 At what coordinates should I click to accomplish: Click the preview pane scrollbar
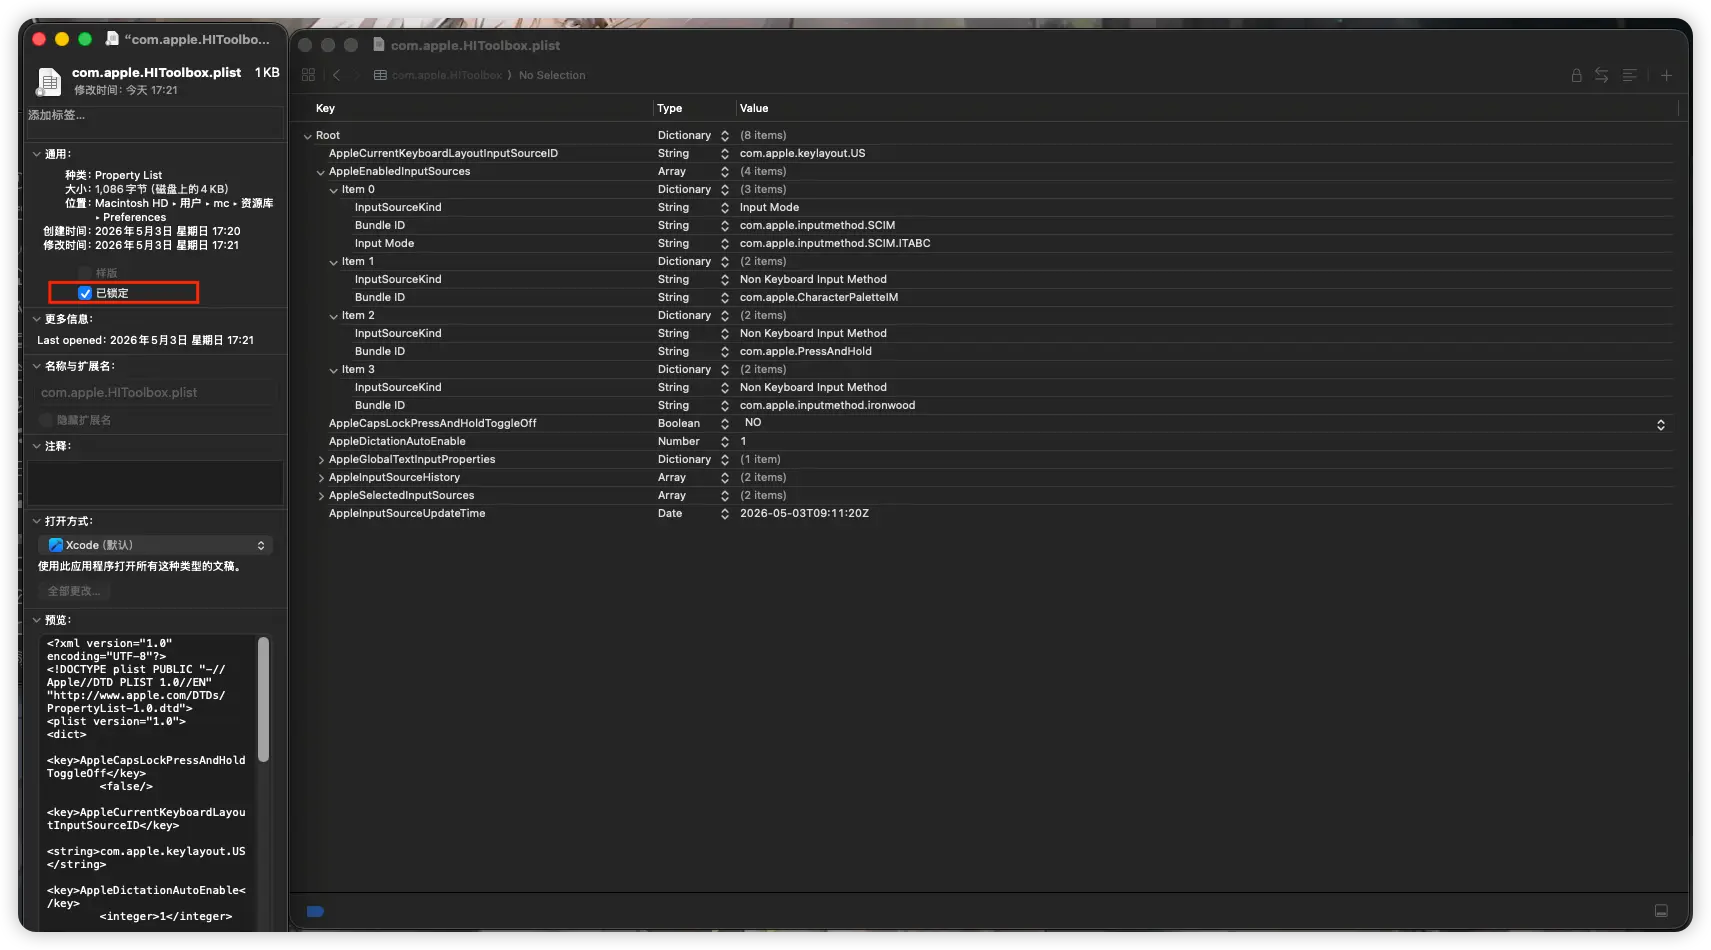click(x=263, y=700)
